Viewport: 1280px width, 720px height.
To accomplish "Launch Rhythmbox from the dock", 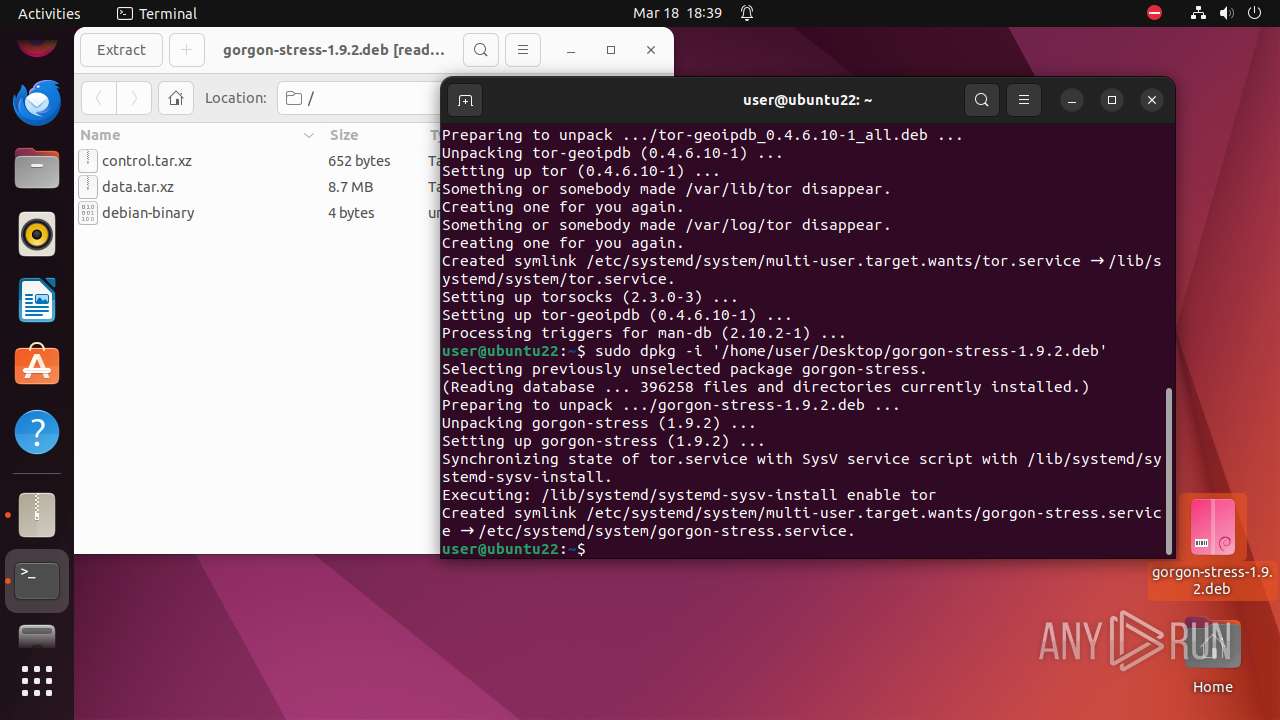I will (37, 234).
